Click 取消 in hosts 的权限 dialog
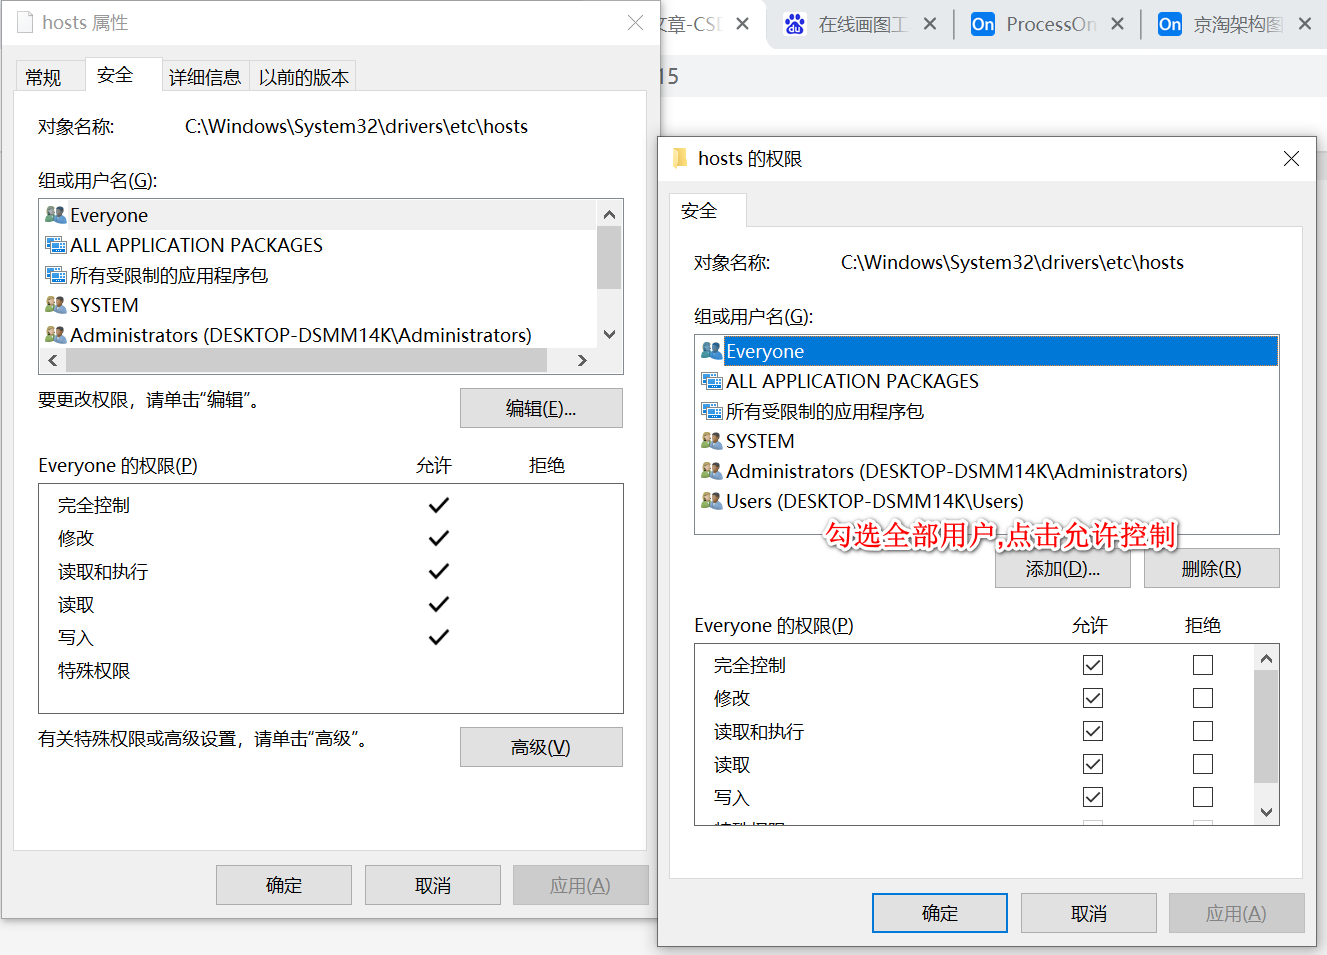Image resolution: width=1327 pixels, height=955 pixels. tap(1089, 913)
